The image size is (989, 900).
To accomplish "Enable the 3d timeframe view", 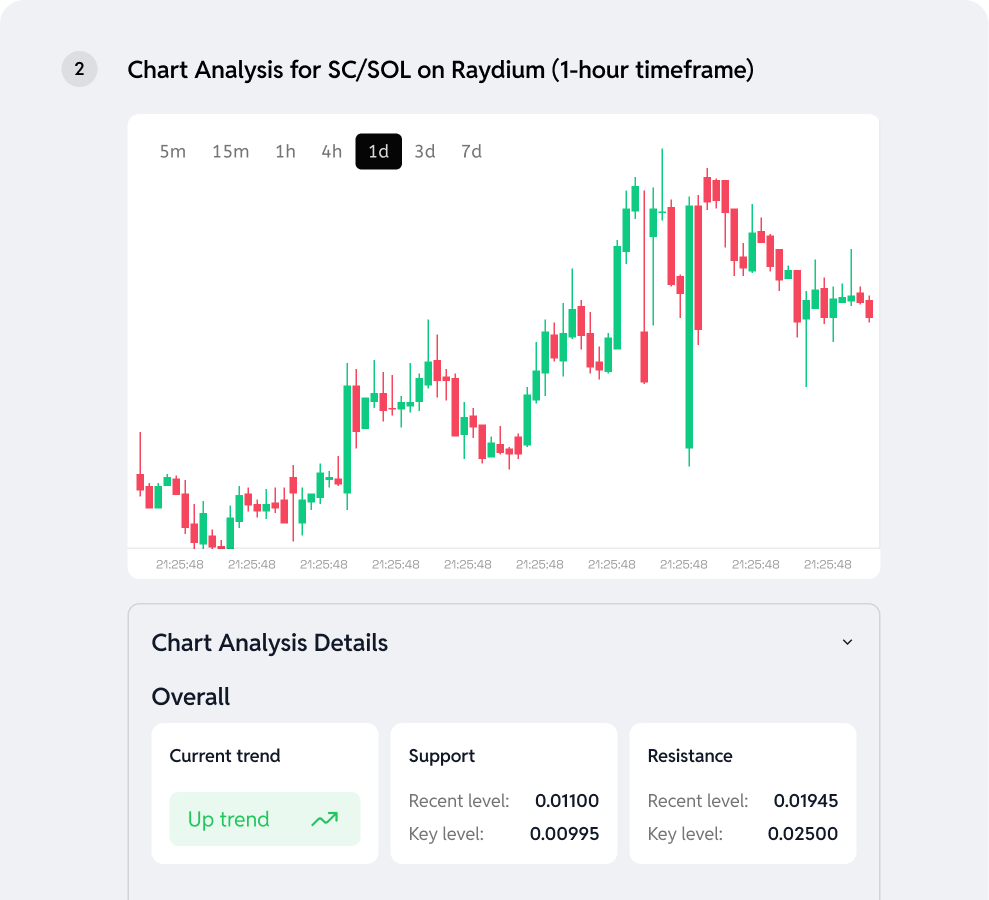I will (424, 151).
